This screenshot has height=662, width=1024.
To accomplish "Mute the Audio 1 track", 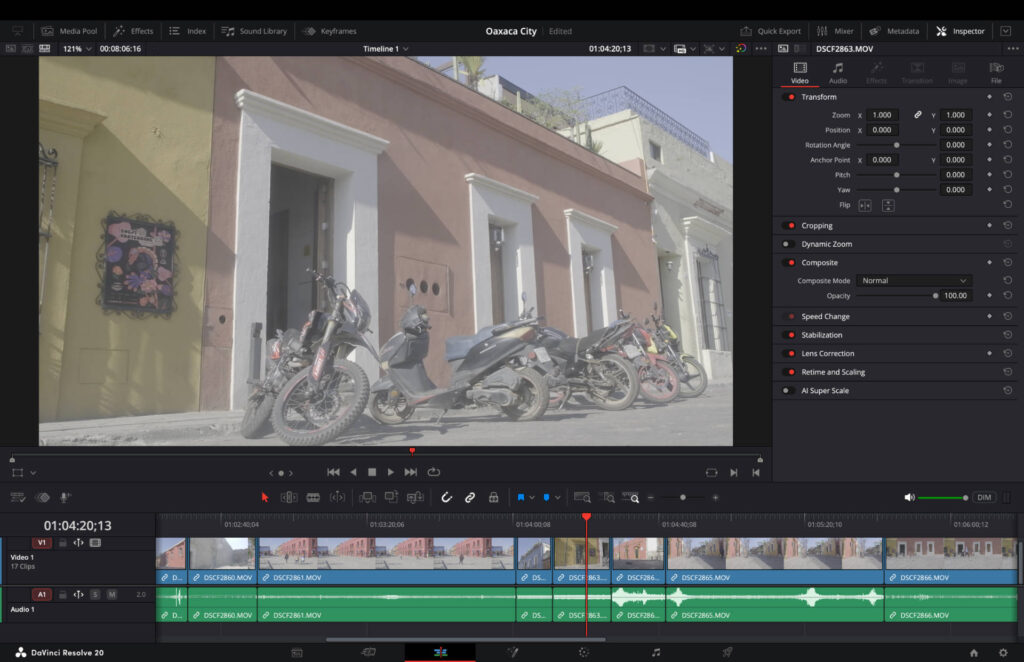I will 111,594.
